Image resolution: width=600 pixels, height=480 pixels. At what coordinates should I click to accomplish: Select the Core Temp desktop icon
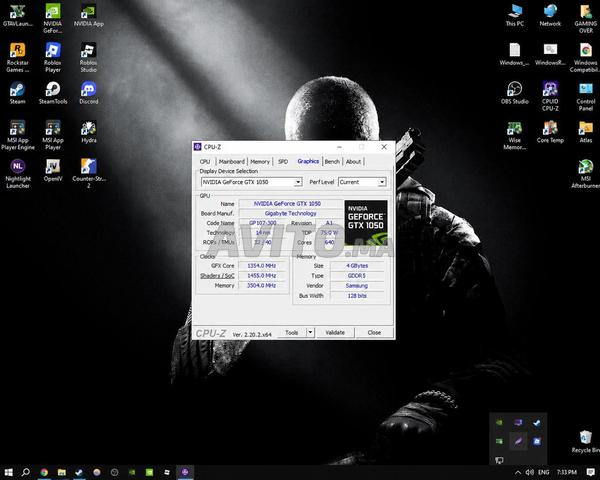click(550, 132)
